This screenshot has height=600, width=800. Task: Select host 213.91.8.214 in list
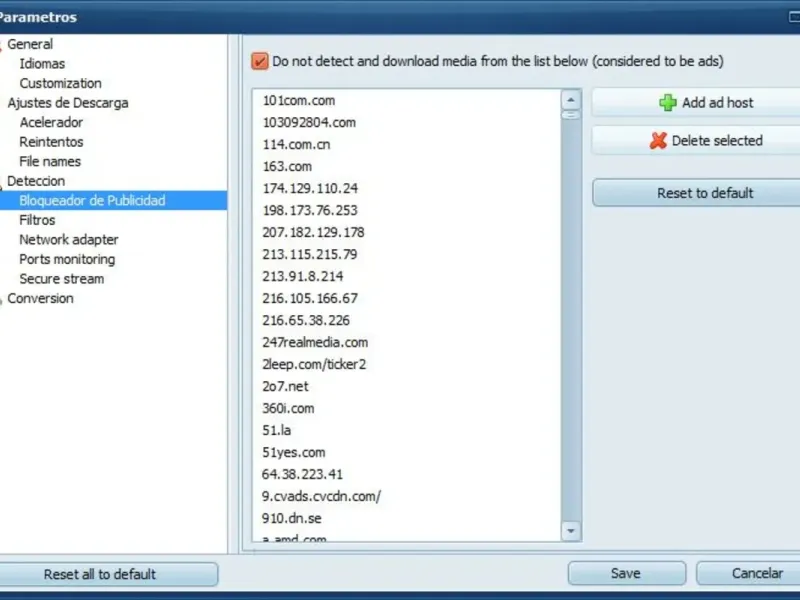tap(303, 276)
